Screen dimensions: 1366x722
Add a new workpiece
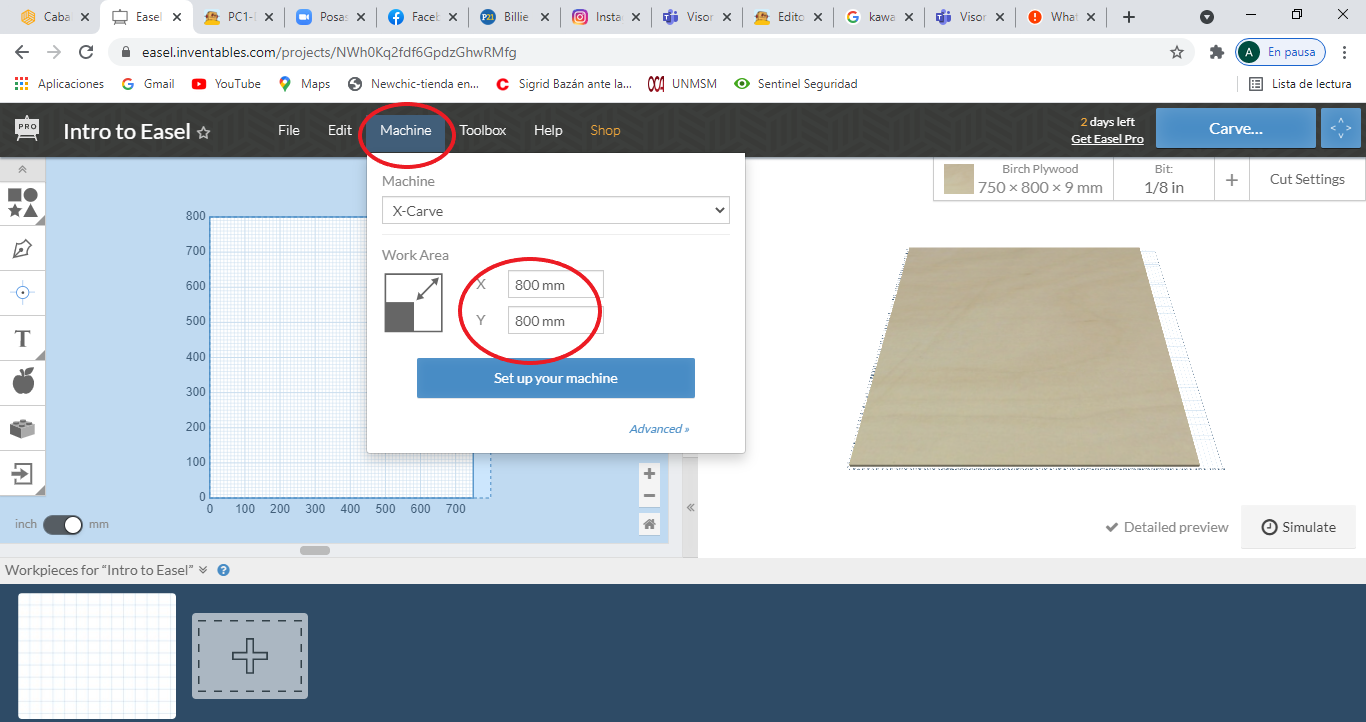click(250, 656)
